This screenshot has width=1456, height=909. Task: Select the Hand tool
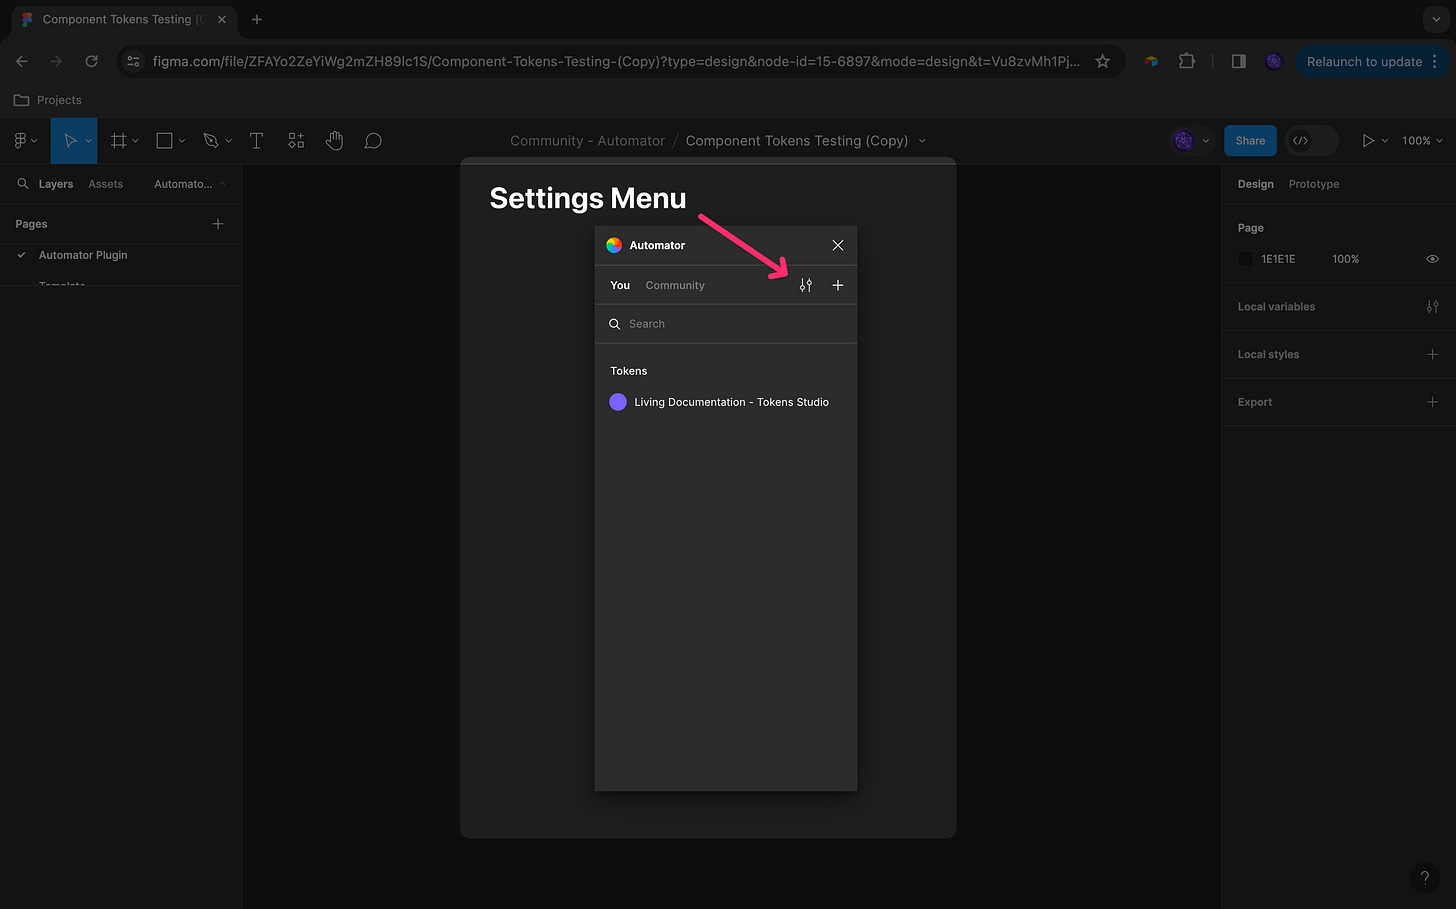coord(334,141)
